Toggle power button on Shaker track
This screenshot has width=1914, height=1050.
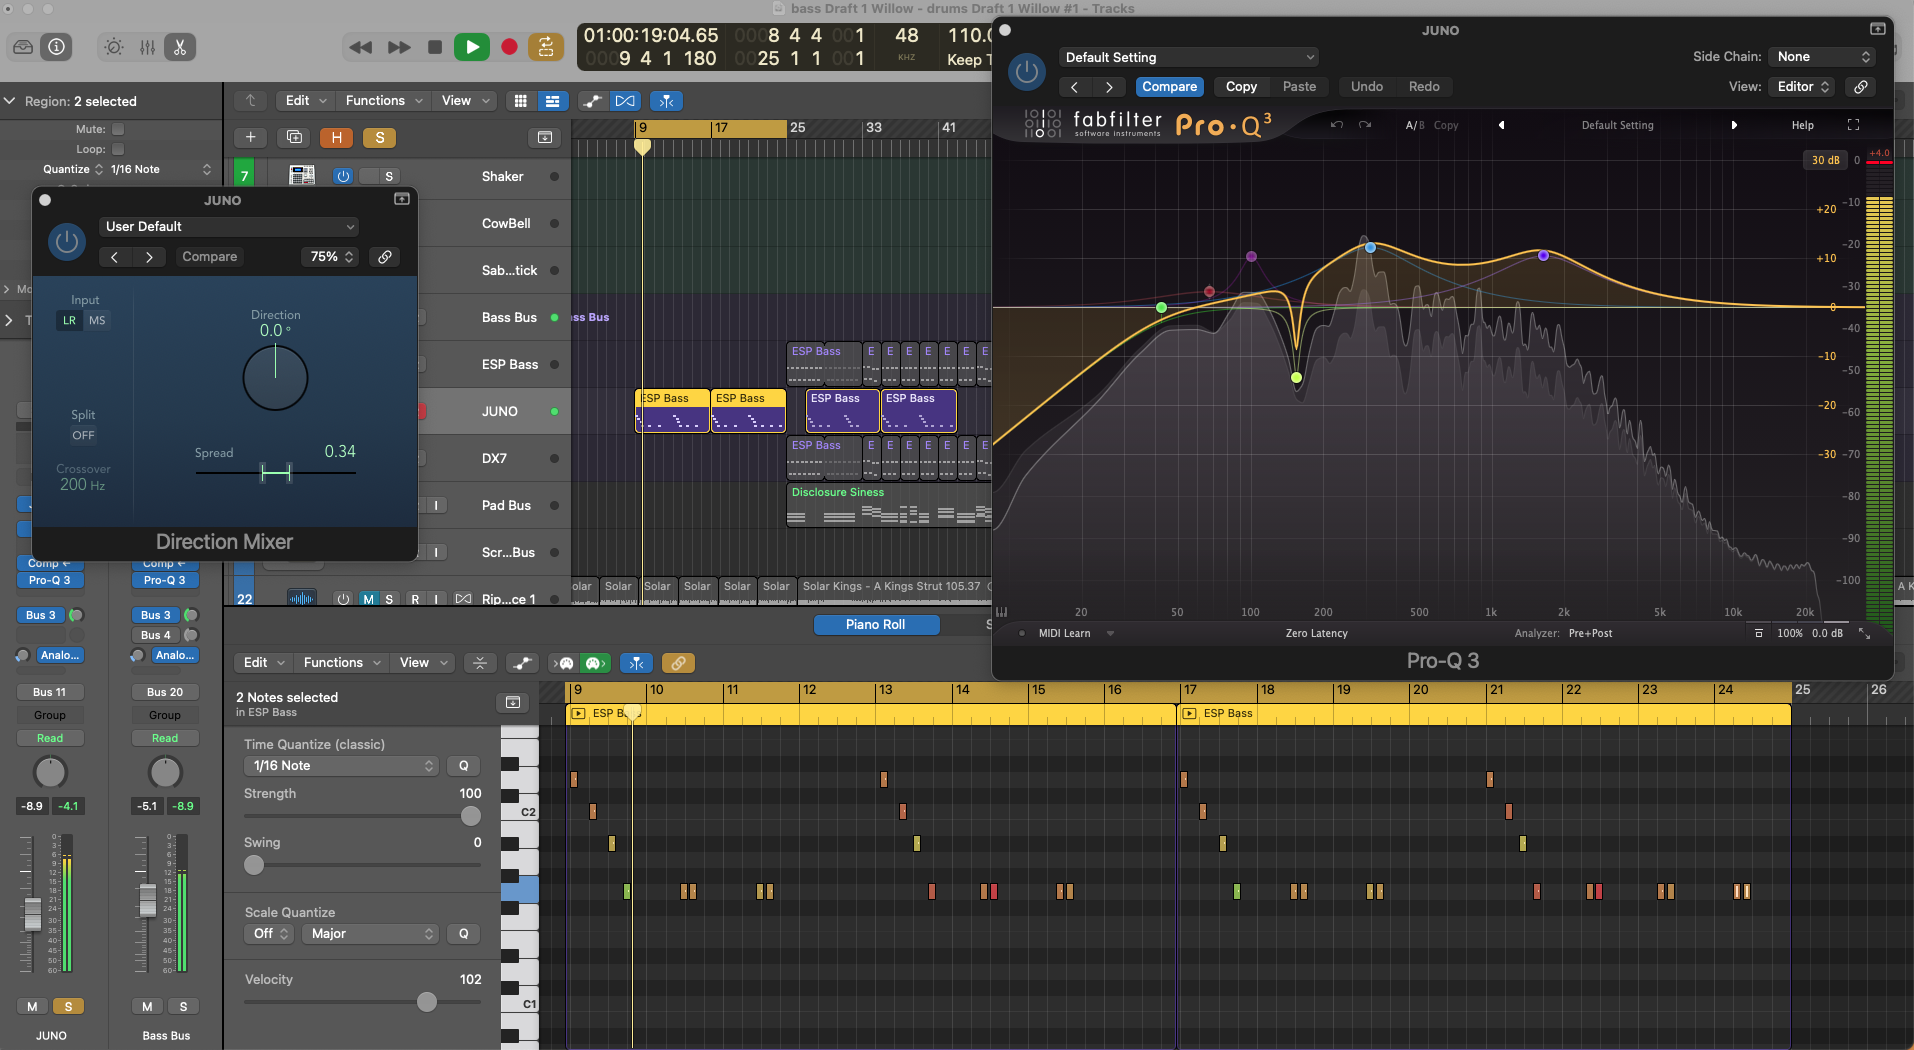[343, 176]
